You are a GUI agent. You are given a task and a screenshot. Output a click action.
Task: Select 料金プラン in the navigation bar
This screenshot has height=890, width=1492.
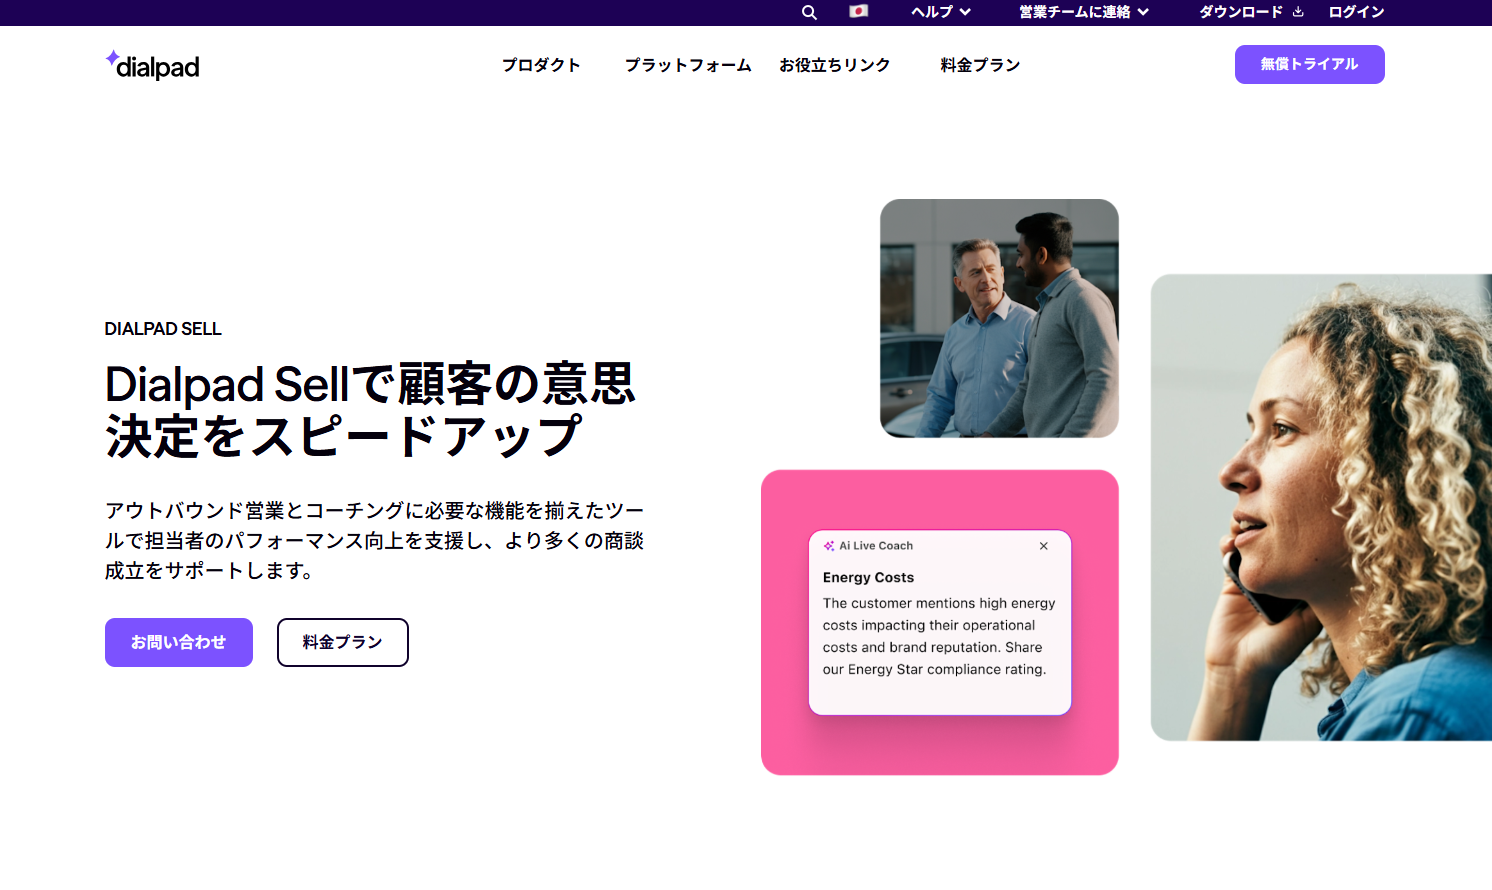(x=980, y=65)
